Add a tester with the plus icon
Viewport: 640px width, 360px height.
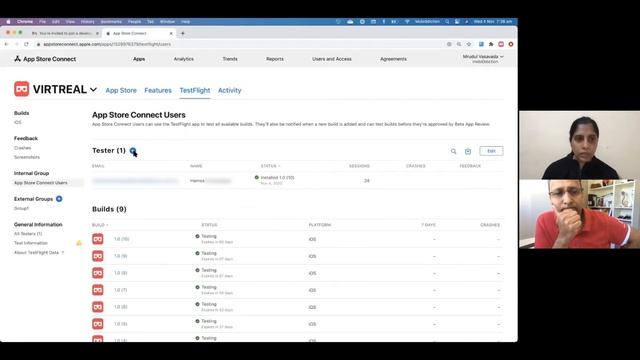133,151
